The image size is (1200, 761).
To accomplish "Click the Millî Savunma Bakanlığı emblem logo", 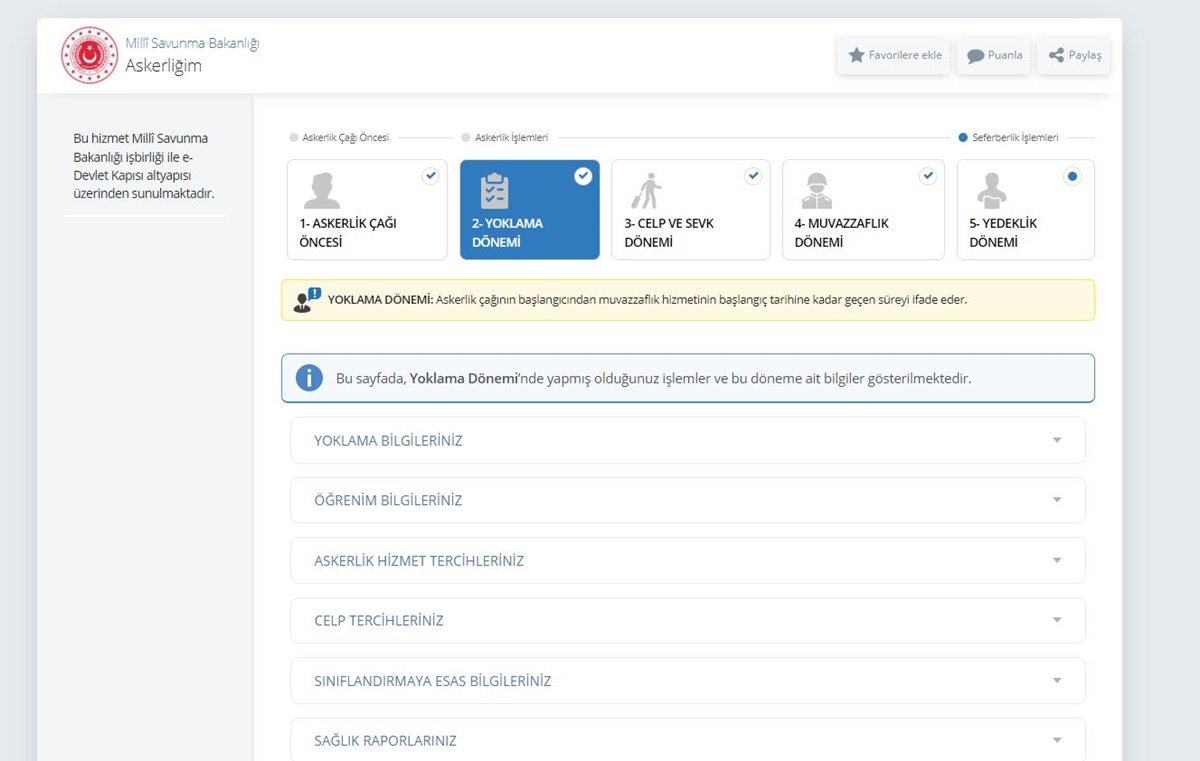I will (89, 55).
